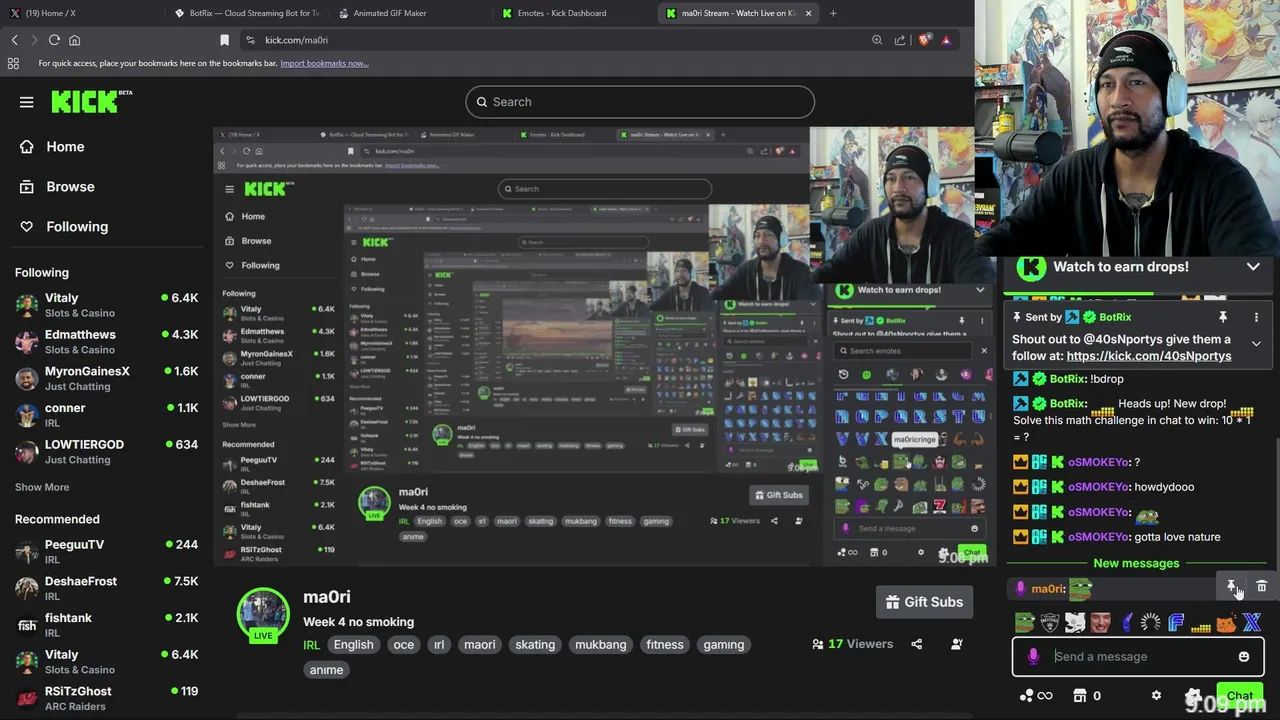Viewport: 1280px width, 720px height.
Task: Focus the Send a message input
Action: (1140, 657)
